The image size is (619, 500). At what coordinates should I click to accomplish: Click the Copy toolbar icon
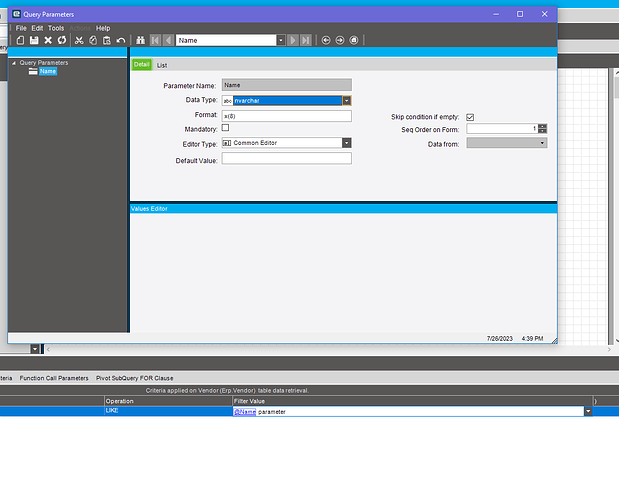click(93, 40)
